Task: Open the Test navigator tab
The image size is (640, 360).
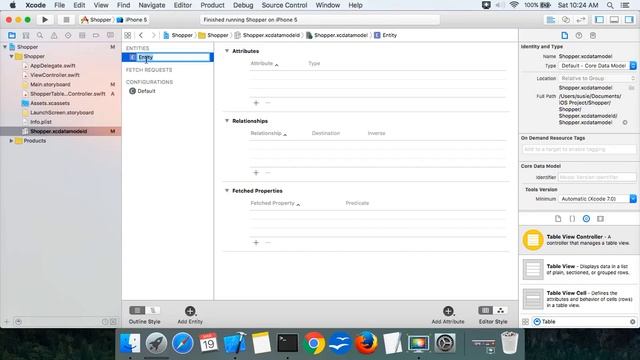Action: [68, 36]
